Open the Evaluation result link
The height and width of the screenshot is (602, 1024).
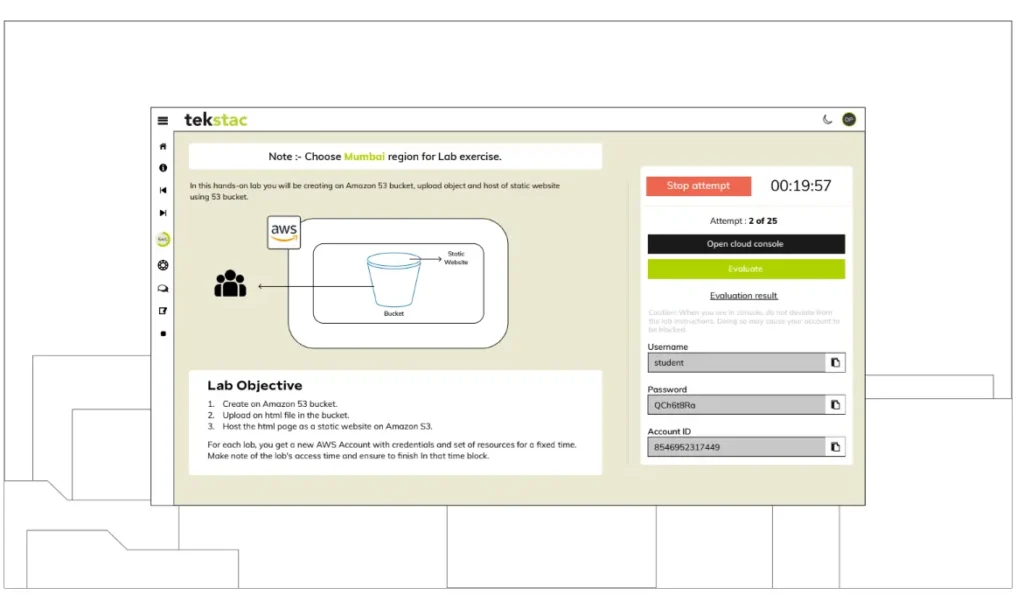click(744, 296)
